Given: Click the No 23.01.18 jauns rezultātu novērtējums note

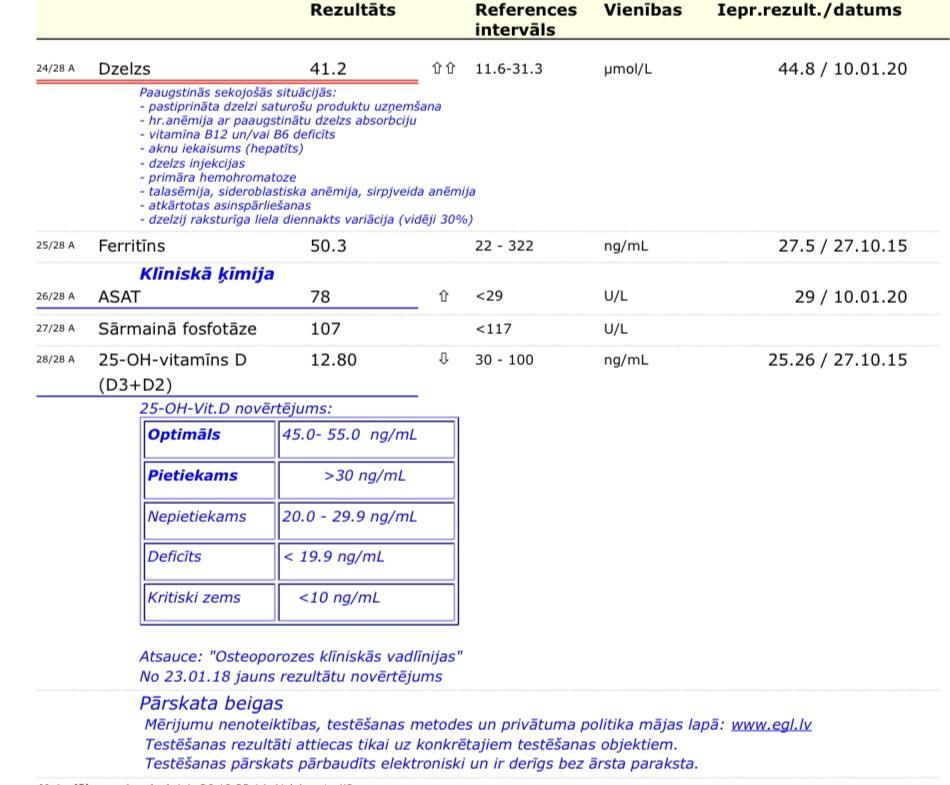Looking at the screenshot, I should 291,677.
